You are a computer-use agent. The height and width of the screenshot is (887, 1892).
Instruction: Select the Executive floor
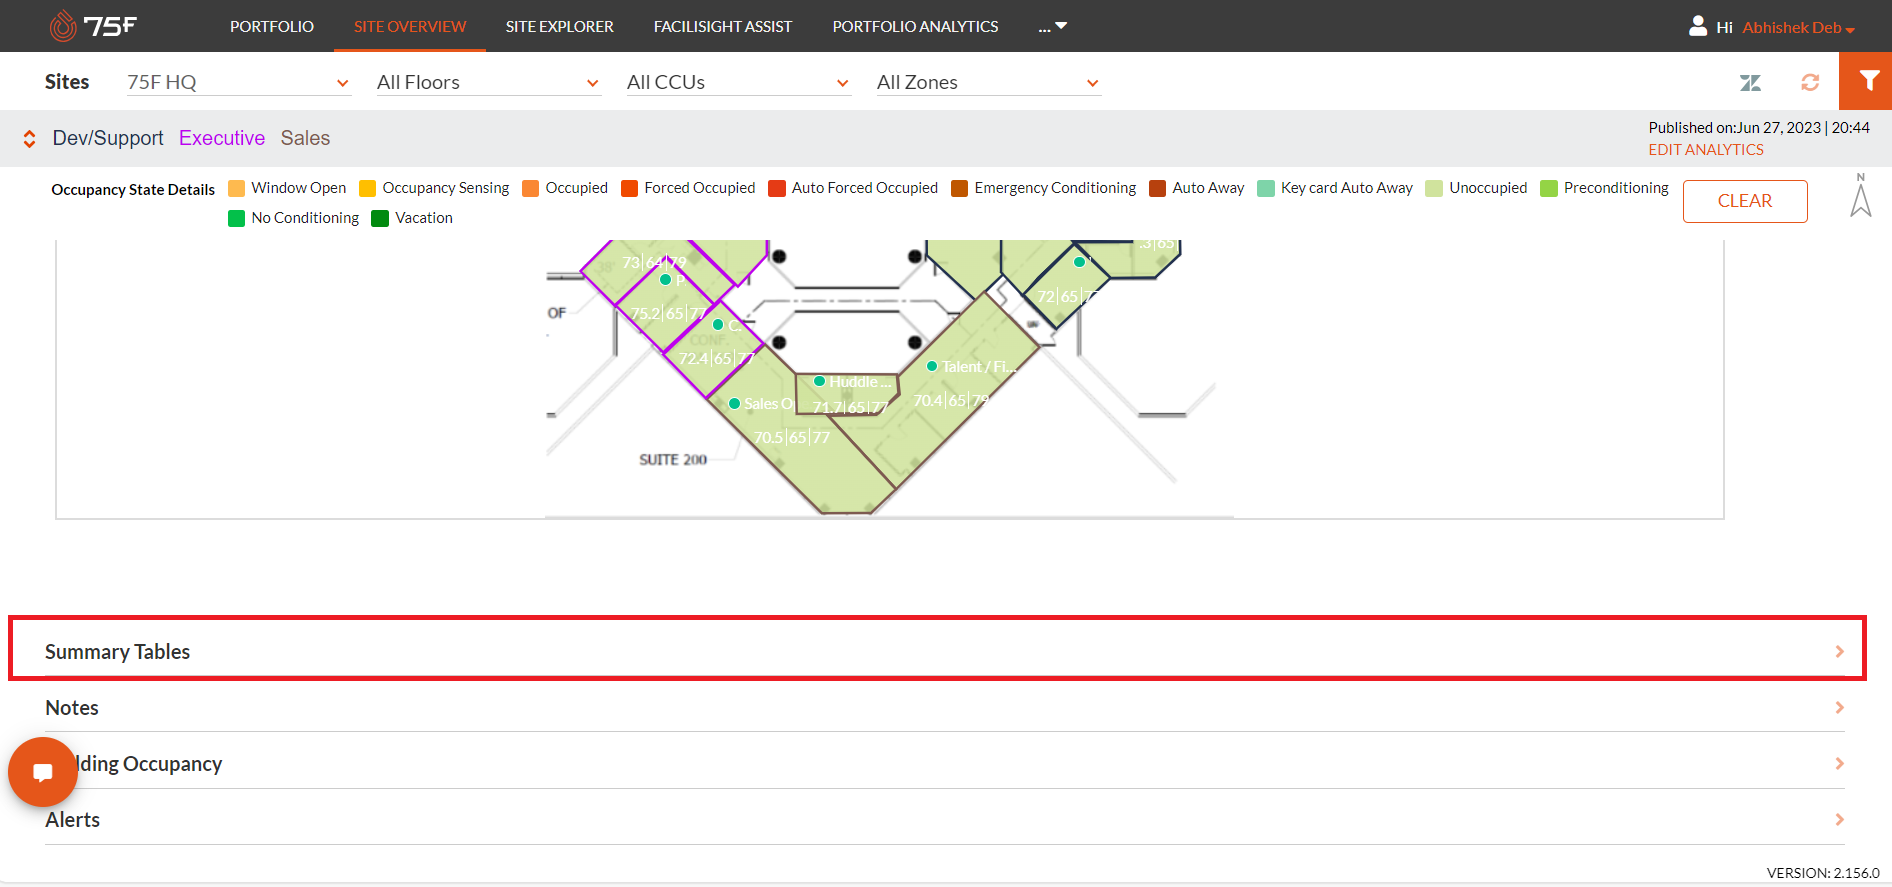pos(222,138)
